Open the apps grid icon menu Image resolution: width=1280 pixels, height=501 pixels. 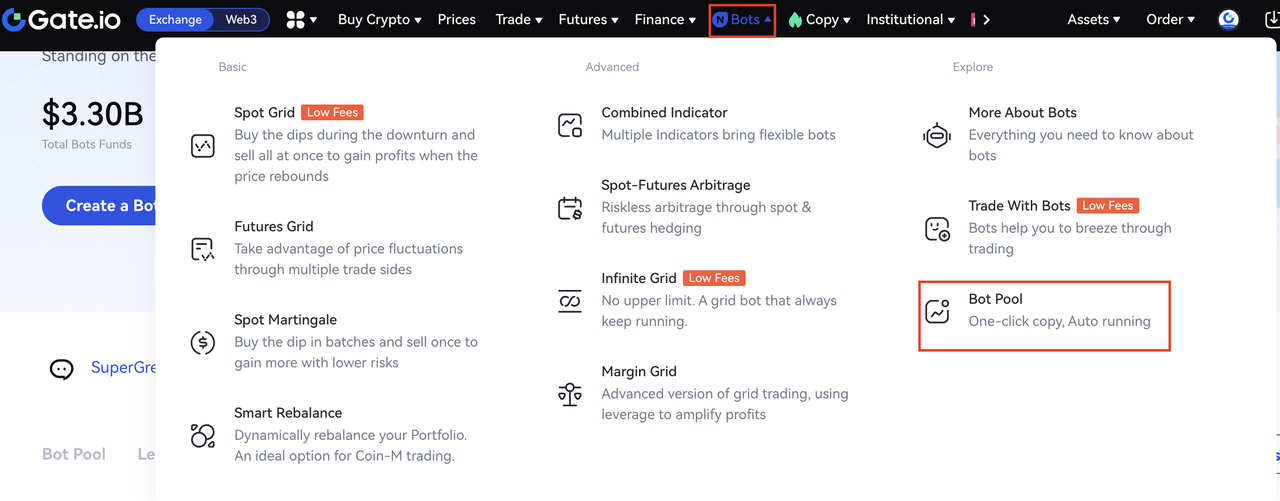[301, 19]
